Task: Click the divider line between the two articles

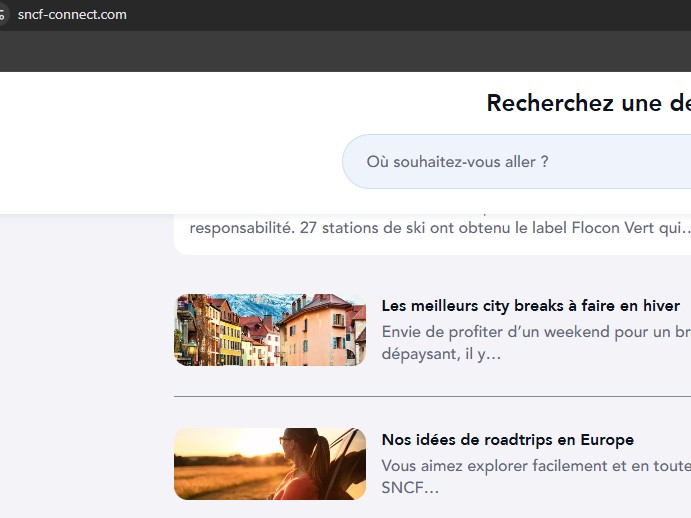Action: tap(432, 397)
